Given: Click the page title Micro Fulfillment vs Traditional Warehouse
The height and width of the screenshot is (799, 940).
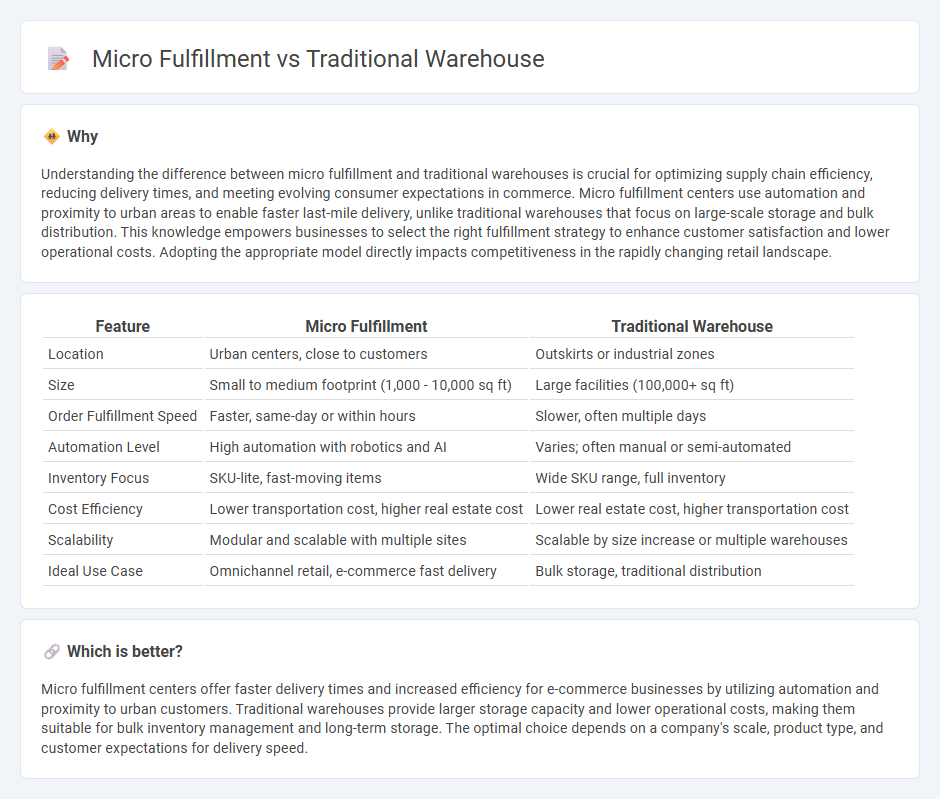Looking at the screenshot, I should point(318,59).
